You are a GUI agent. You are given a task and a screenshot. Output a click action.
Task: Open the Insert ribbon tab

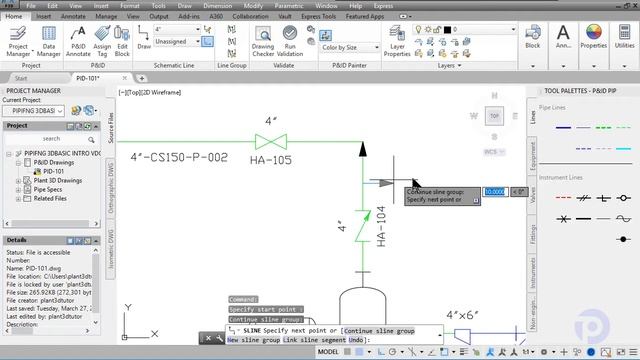click(44, 16)
